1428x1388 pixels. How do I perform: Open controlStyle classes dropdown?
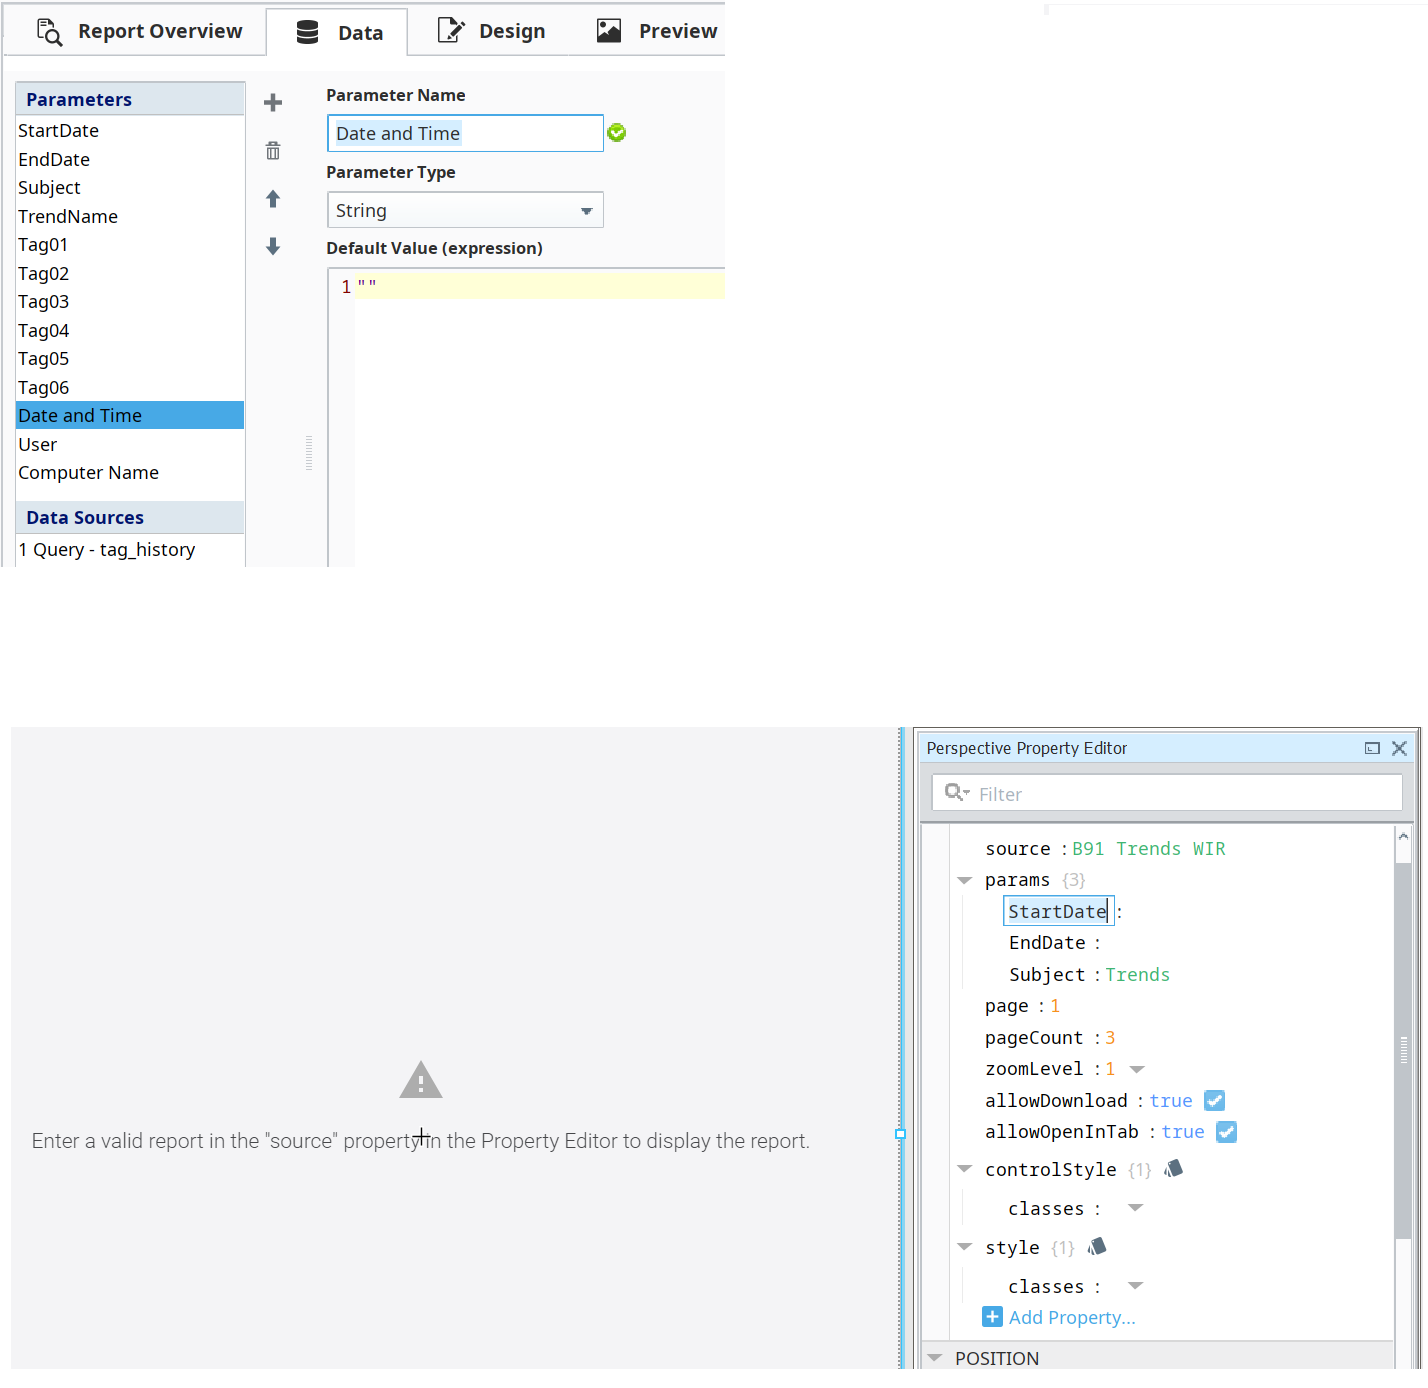tap(1136, 1208)
